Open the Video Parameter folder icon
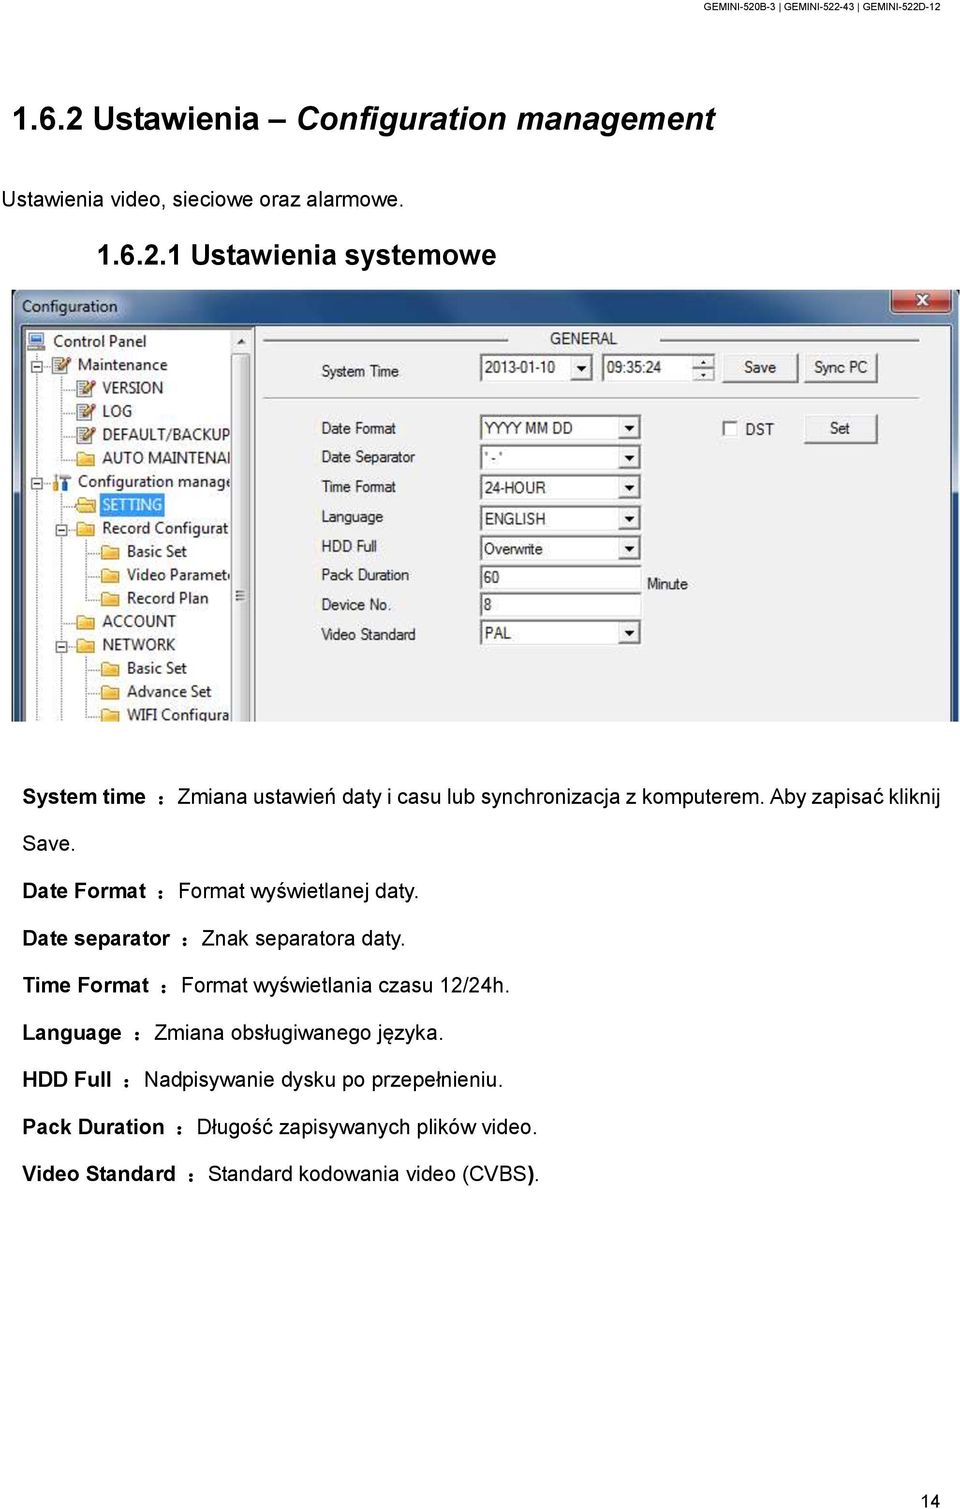 110,574
